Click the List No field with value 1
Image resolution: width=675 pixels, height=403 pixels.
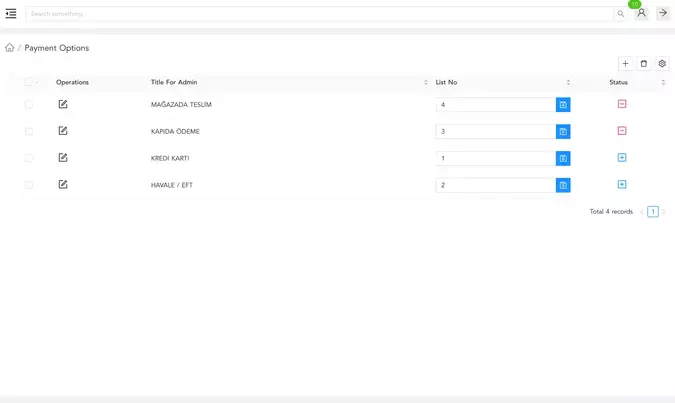(495, 158)
